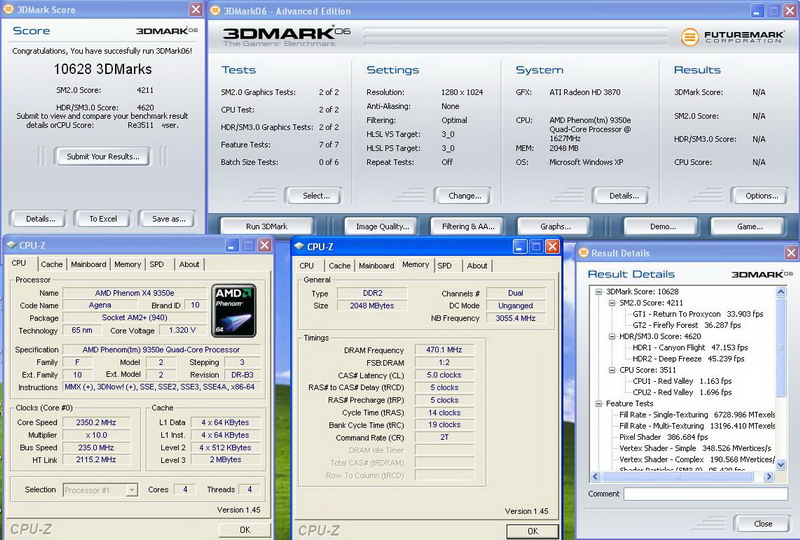Click Submit Your Results button
Viewport: 800px width, 540px height.
coord(103,157)
